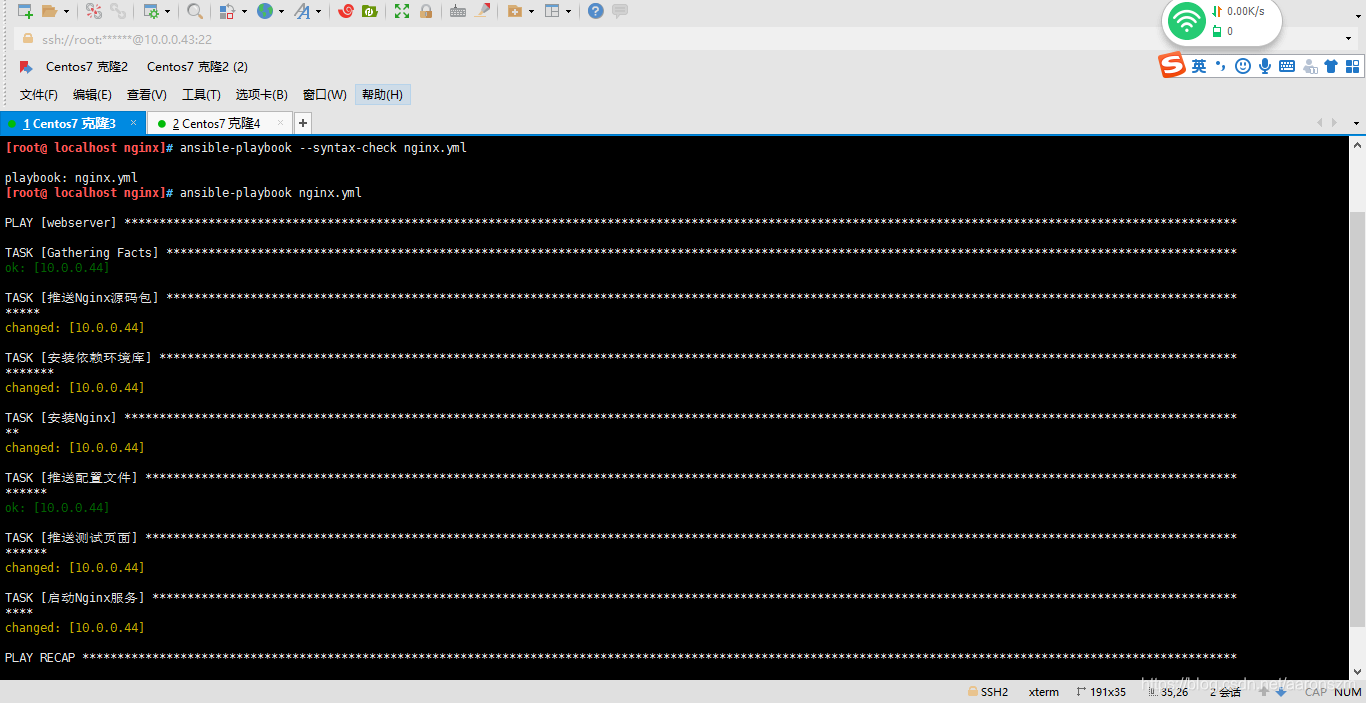
Task: Click the Layout panes toolbar icon
Action: [x=552, y=11]
